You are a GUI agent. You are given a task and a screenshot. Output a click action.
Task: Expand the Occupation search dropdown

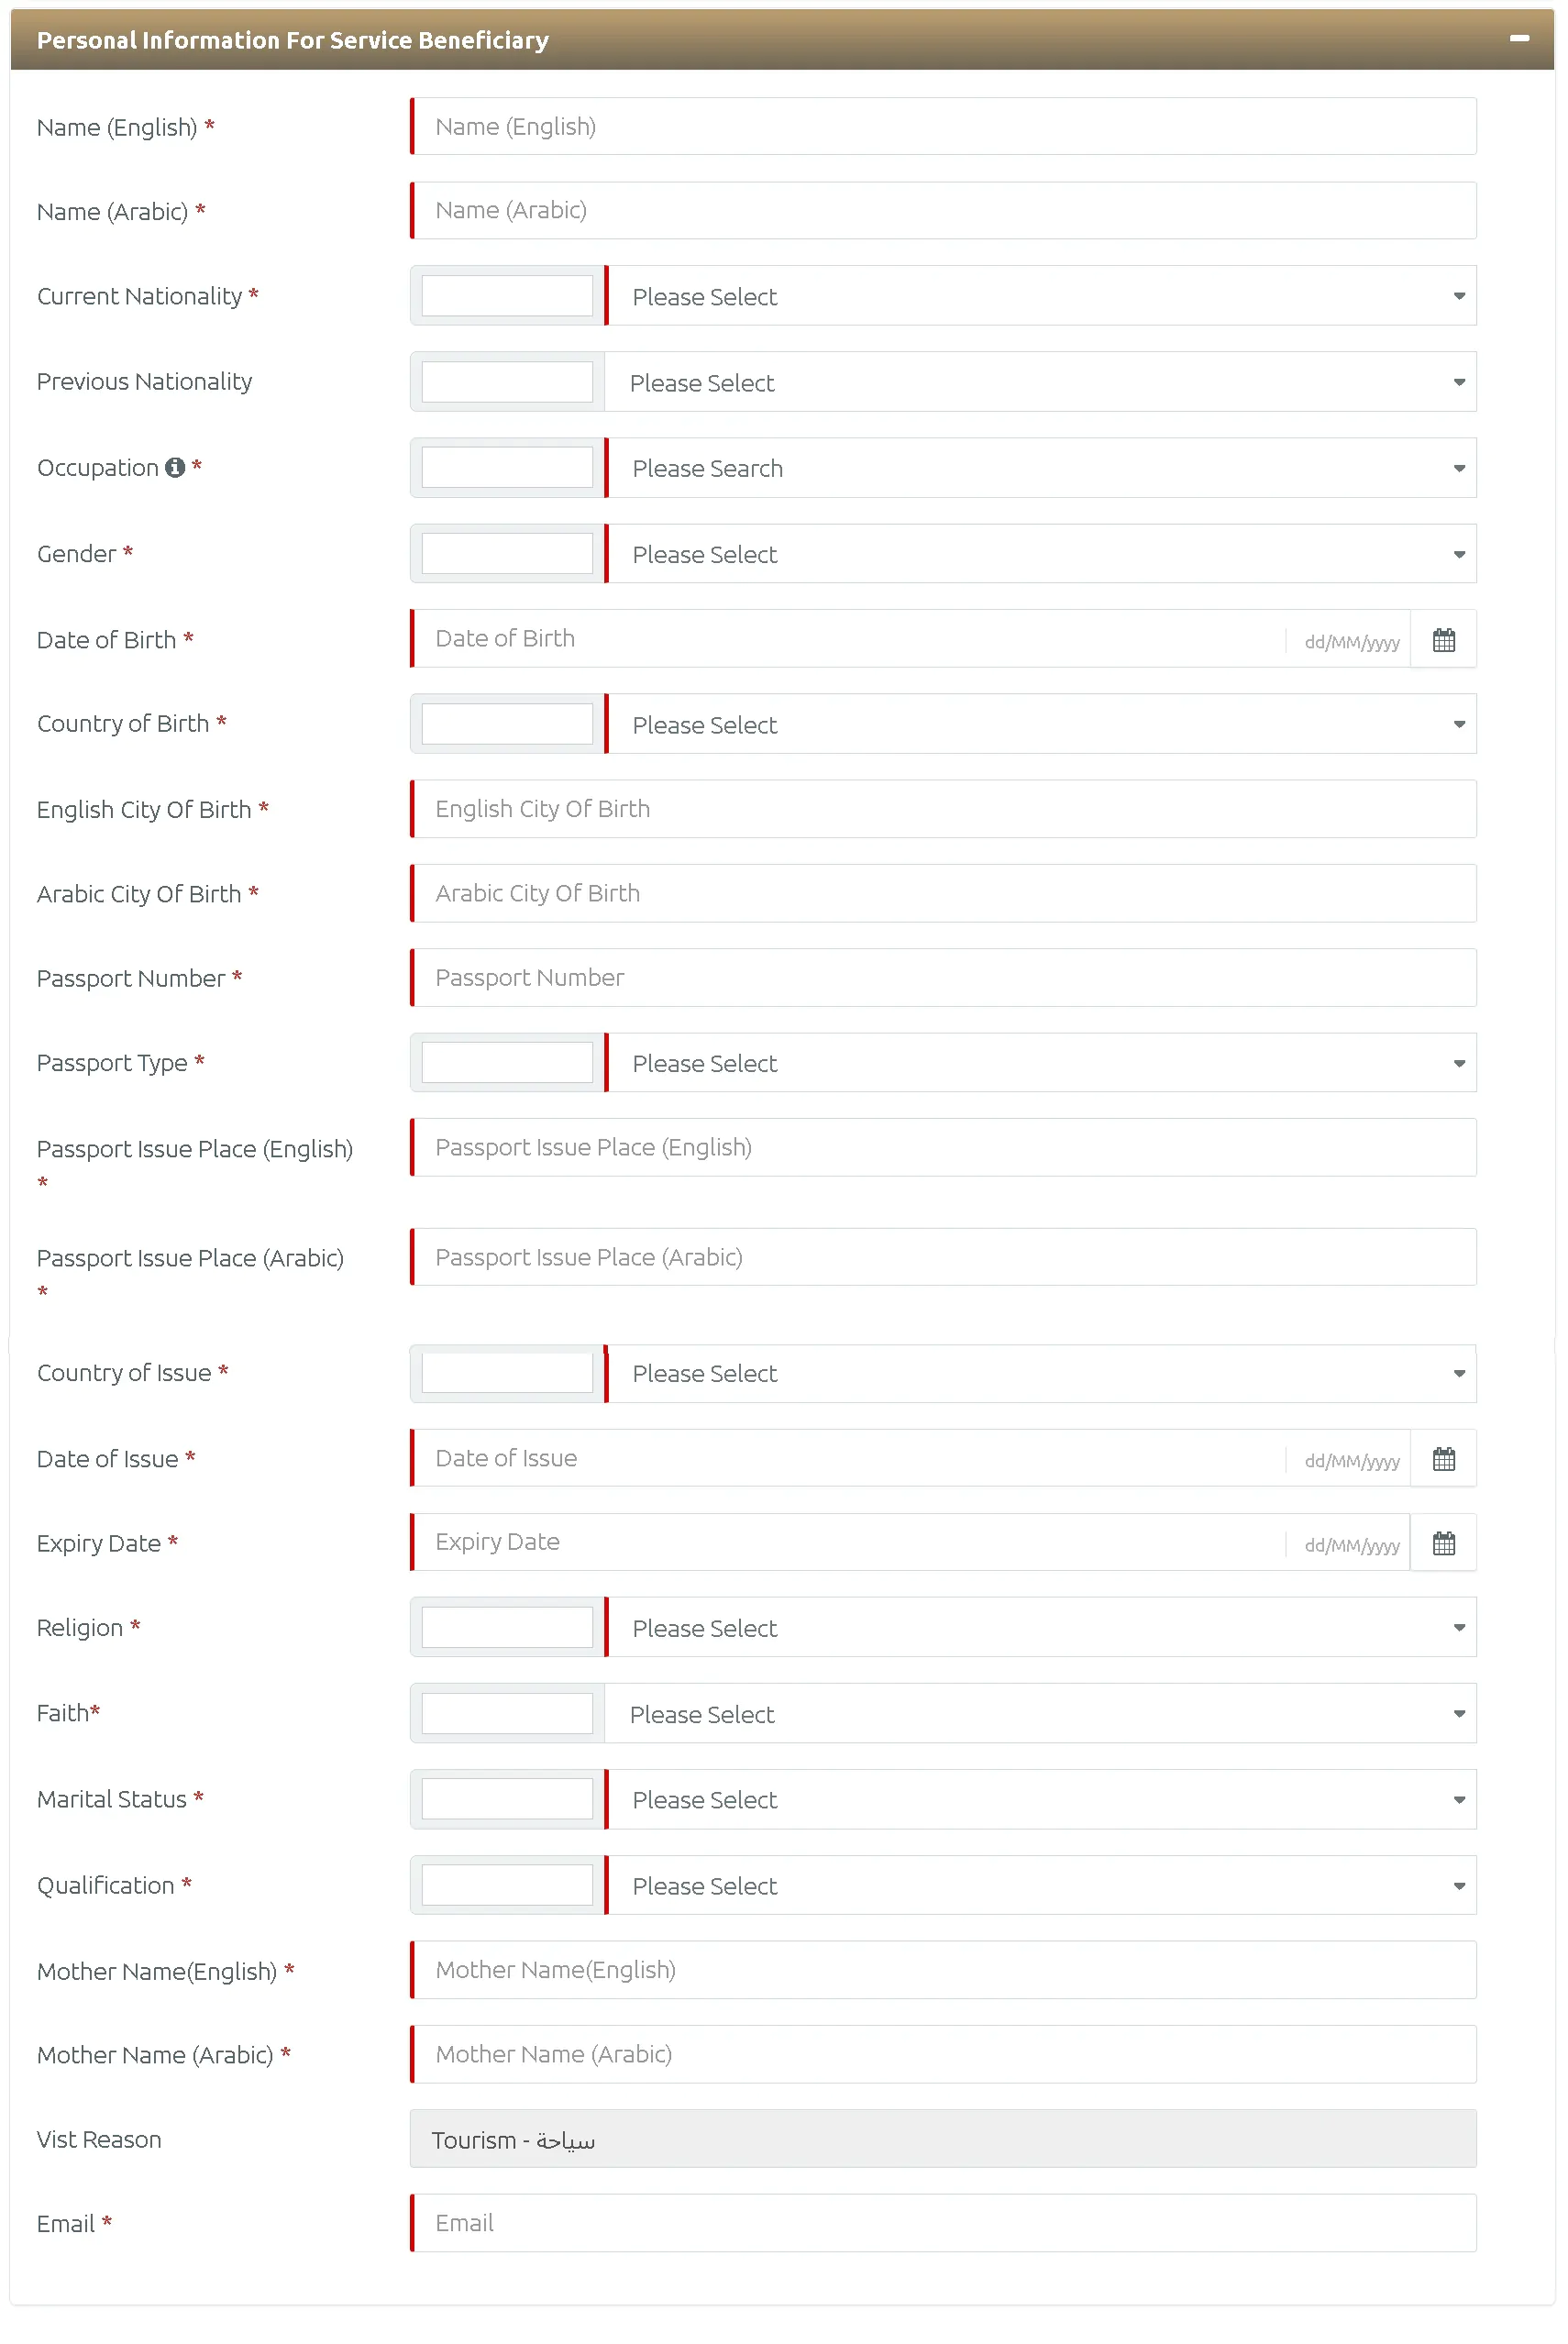(x=1041, y=468)
